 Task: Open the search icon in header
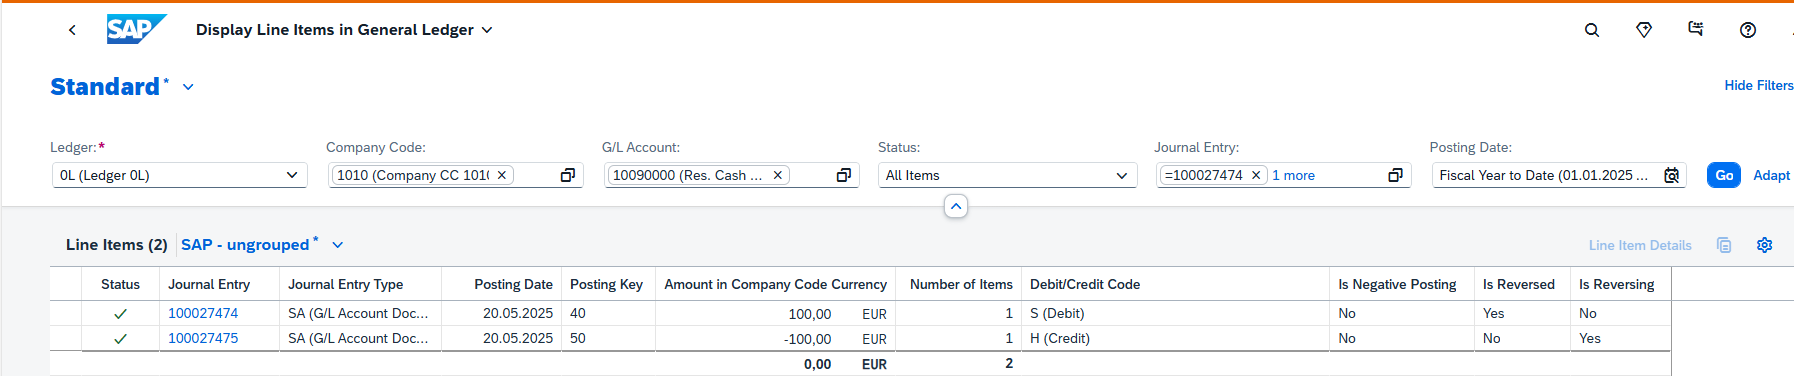[1592, 30]
